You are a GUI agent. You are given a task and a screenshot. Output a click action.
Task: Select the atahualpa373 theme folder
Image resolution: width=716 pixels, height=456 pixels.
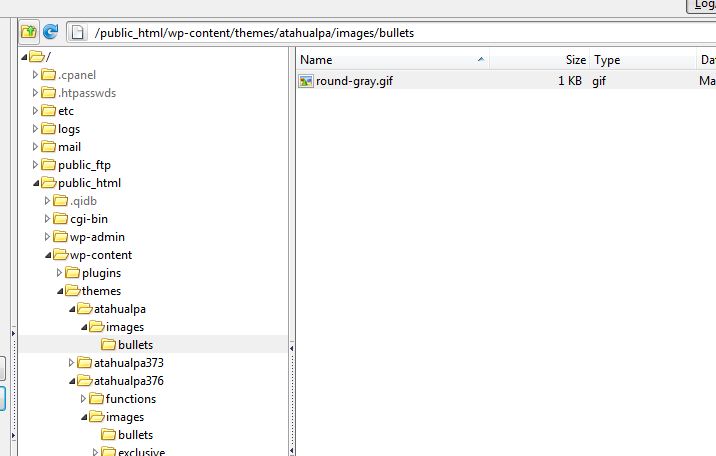[129, 363]
